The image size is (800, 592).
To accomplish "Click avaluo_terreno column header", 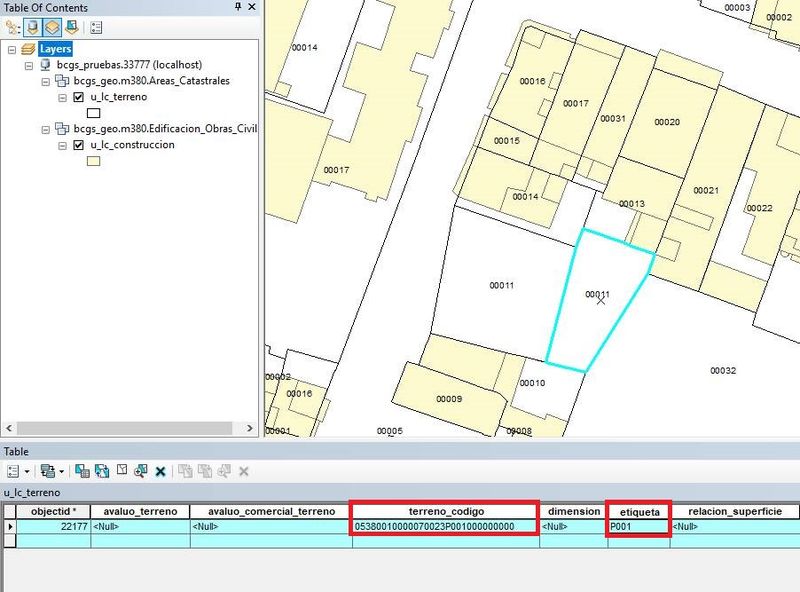I will [x=140, y=511].
